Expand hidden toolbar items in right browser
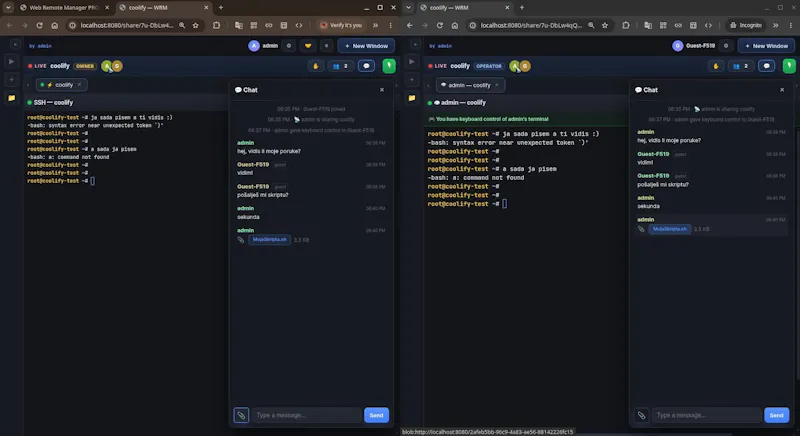The height and width of the screenshot is (436, 800). click(776, 25)
